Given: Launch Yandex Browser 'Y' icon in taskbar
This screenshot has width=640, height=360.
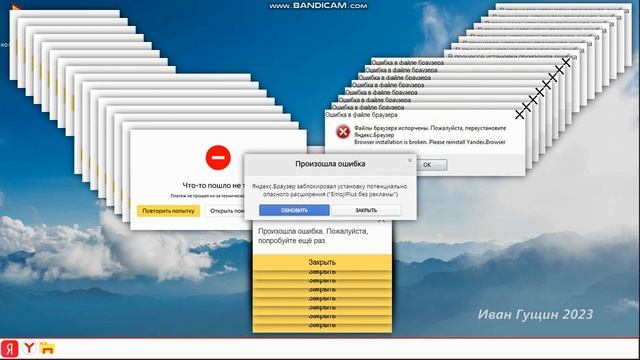Looking at the screenshot, I should point(29,348).
